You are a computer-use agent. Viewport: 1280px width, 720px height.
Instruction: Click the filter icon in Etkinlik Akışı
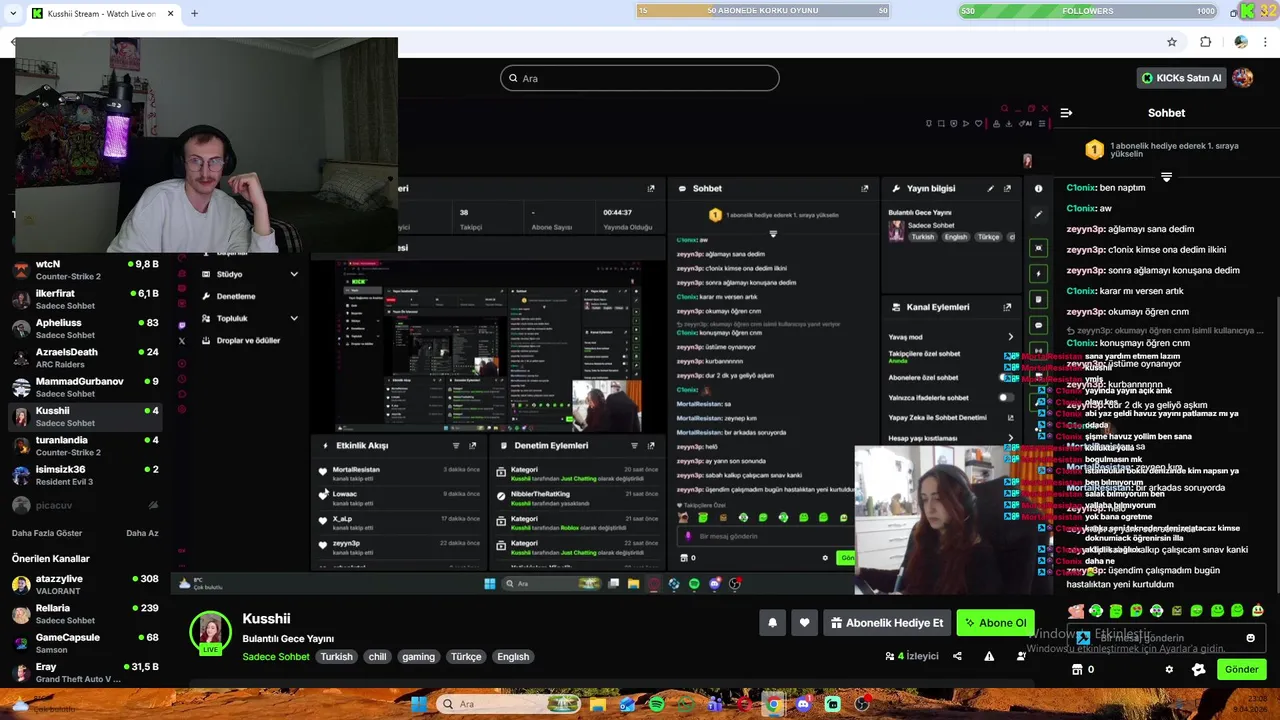[456, 446]
